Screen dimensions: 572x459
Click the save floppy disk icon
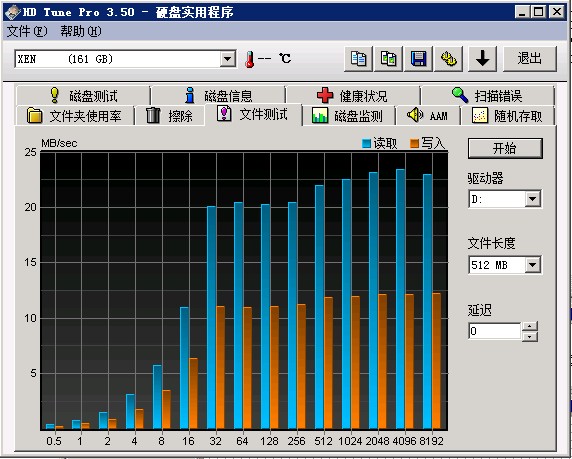click(x=418, y=58)
